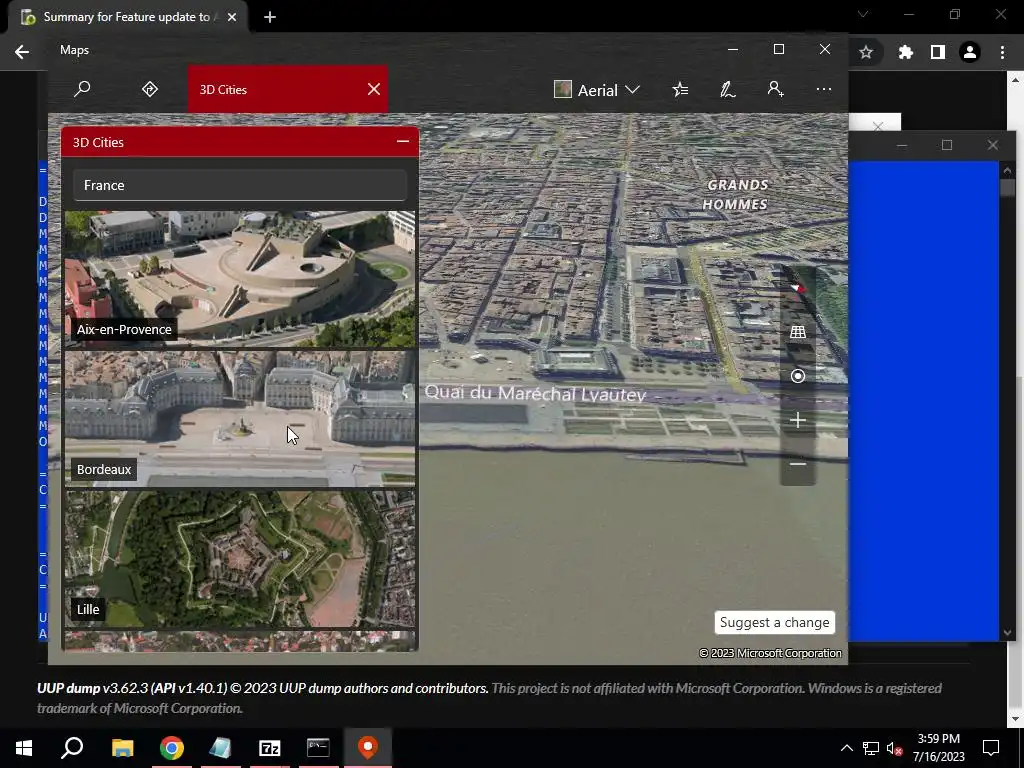Activate the Windows Ink pen toolbar
This screenshot has height=768, width=1024.
[x=728, y=89]
